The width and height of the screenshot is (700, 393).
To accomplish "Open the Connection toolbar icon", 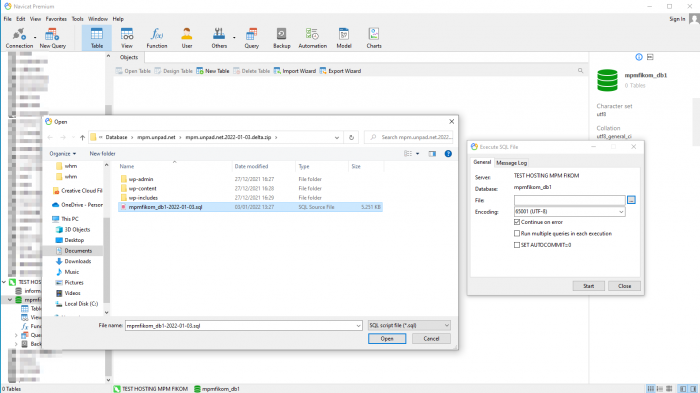I will [x=19, y=38].
